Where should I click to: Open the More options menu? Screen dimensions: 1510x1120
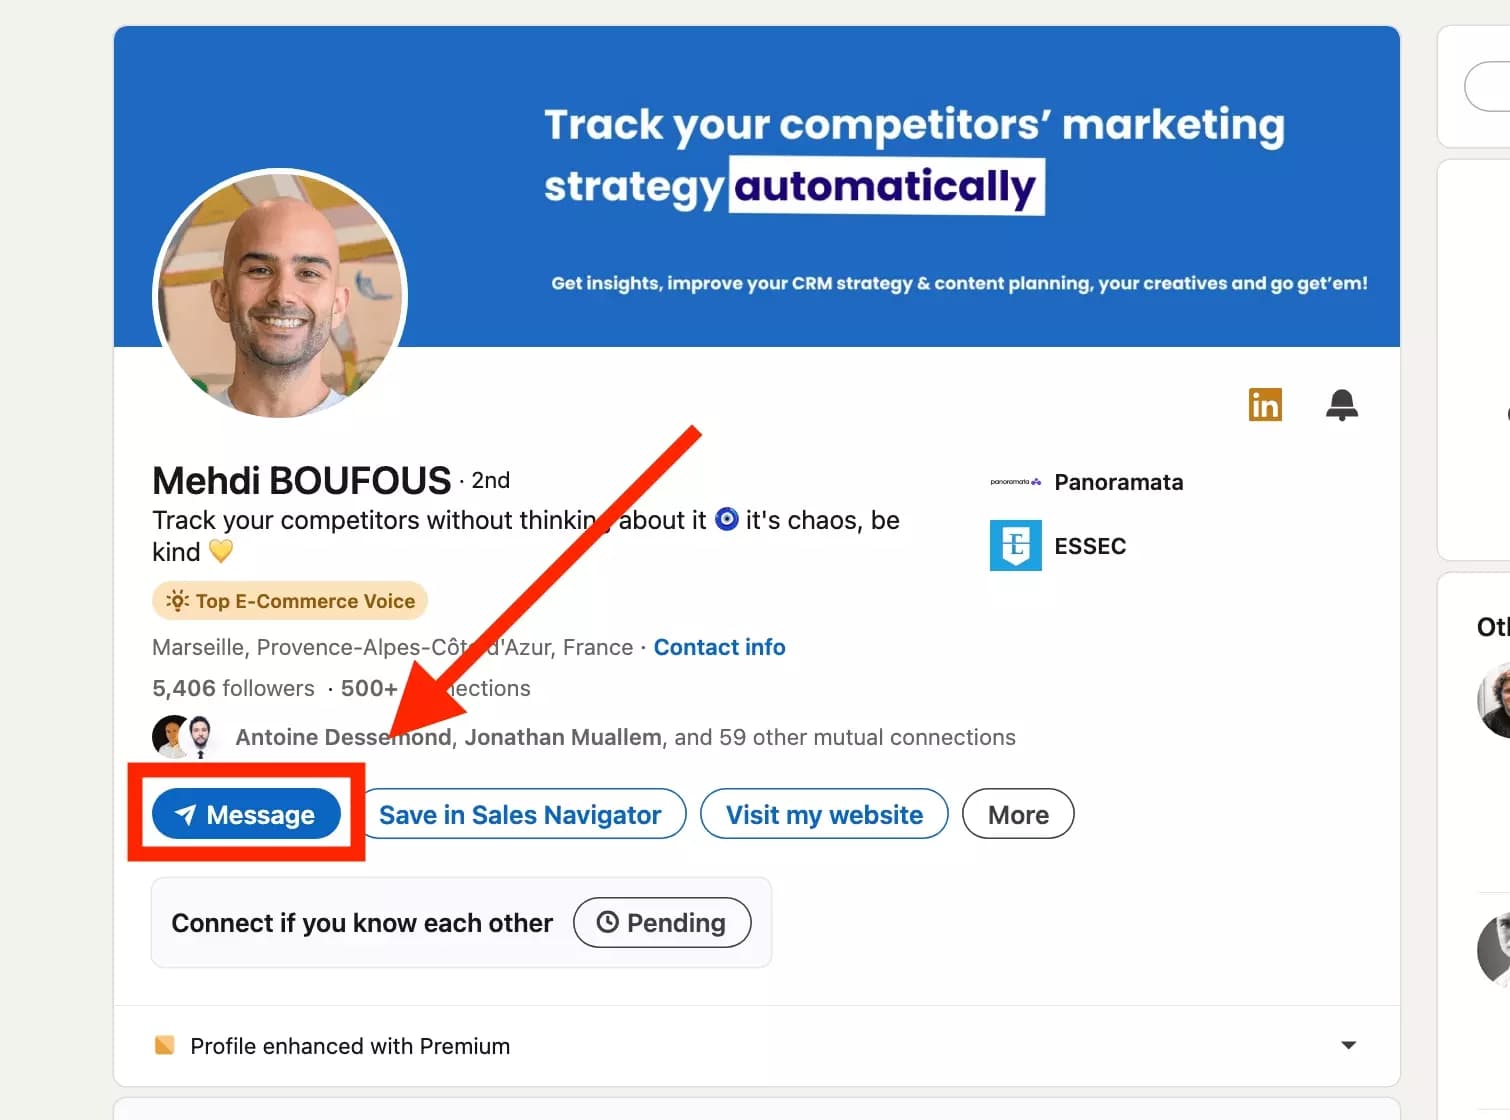tap(1017, 814)
